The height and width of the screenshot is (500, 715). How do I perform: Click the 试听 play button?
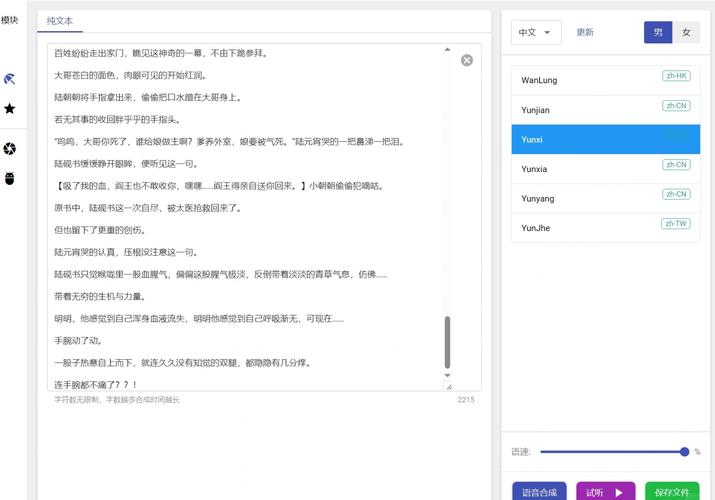(605, 492)
